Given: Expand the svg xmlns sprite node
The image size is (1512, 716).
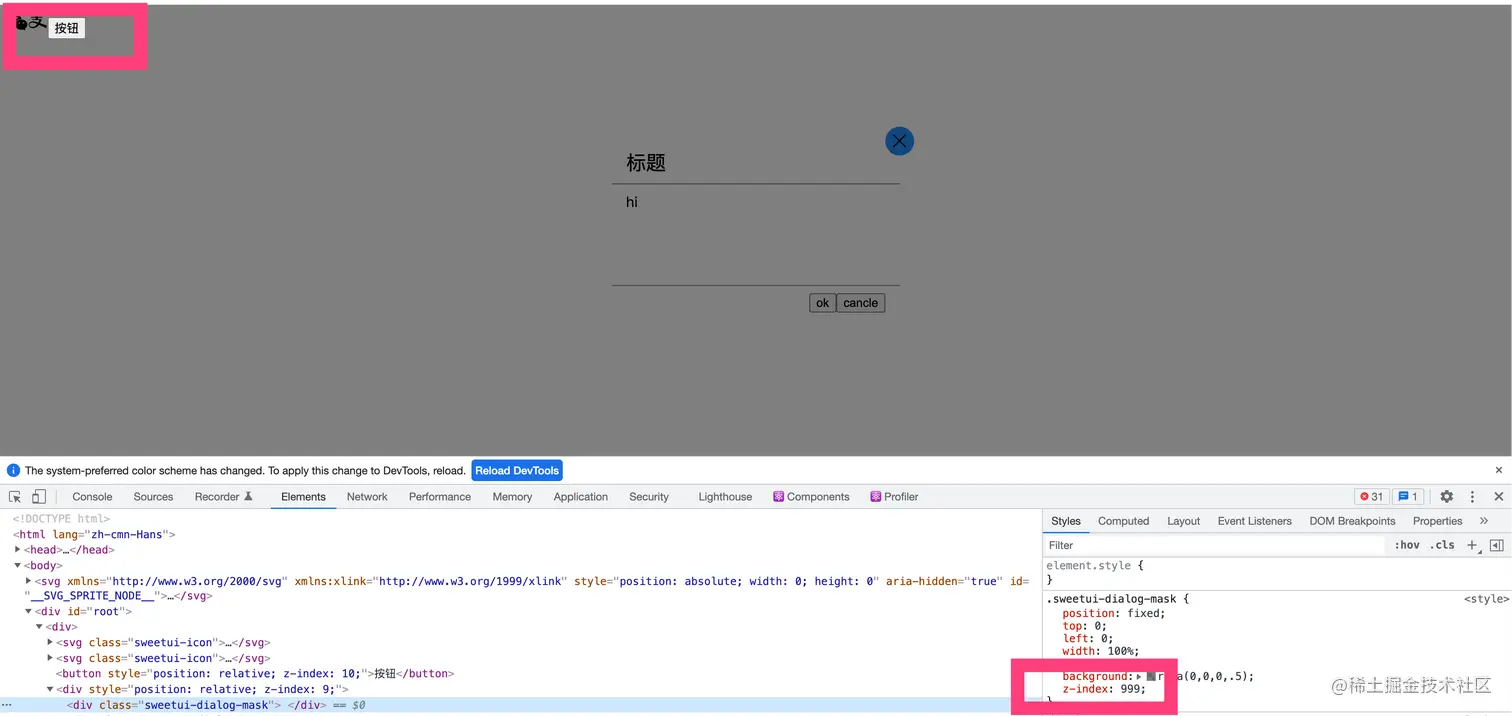Looking at the screenshot, I should click(28, 581).
